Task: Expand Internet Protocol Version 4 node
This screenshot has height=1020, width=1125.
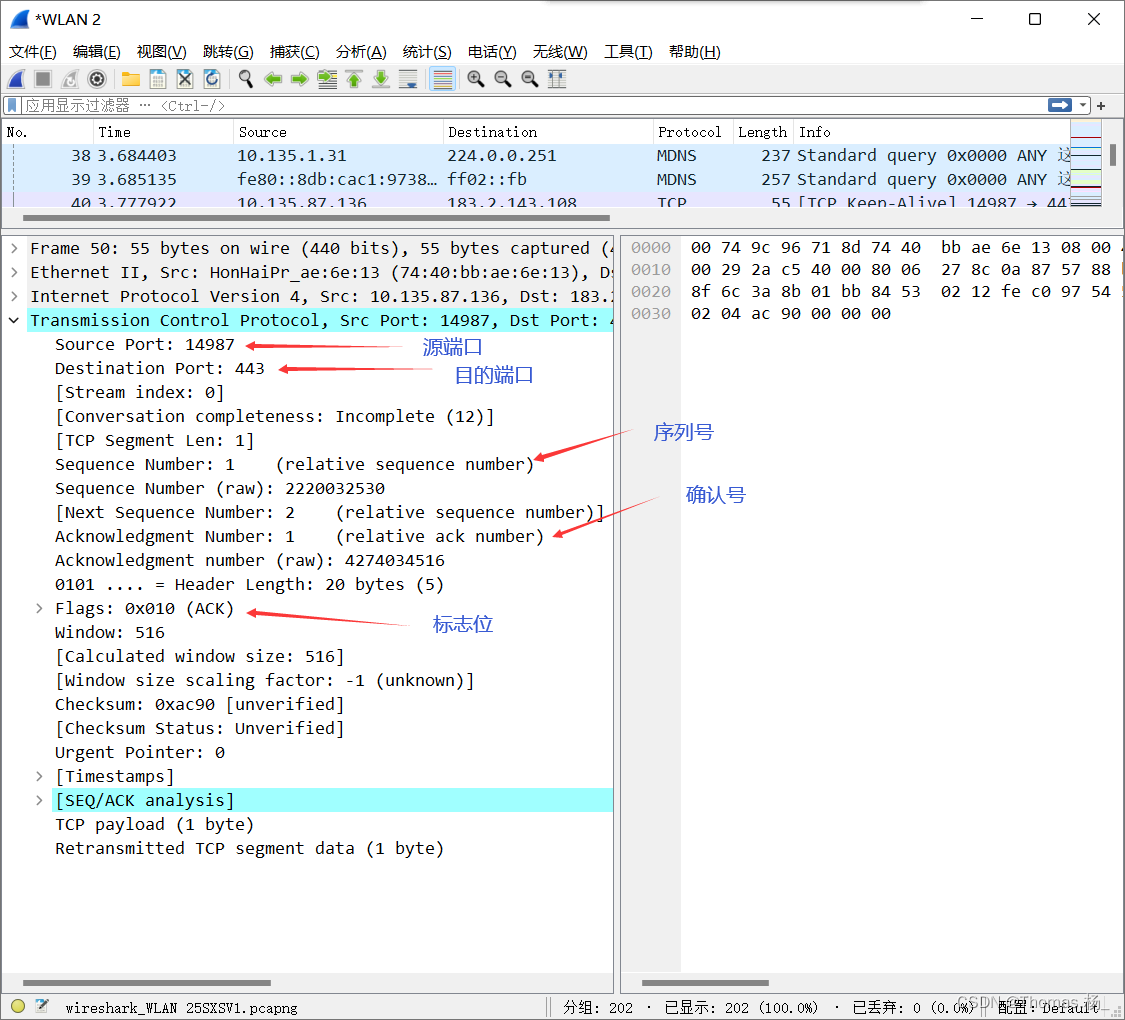Action: (x=14, y=296)
